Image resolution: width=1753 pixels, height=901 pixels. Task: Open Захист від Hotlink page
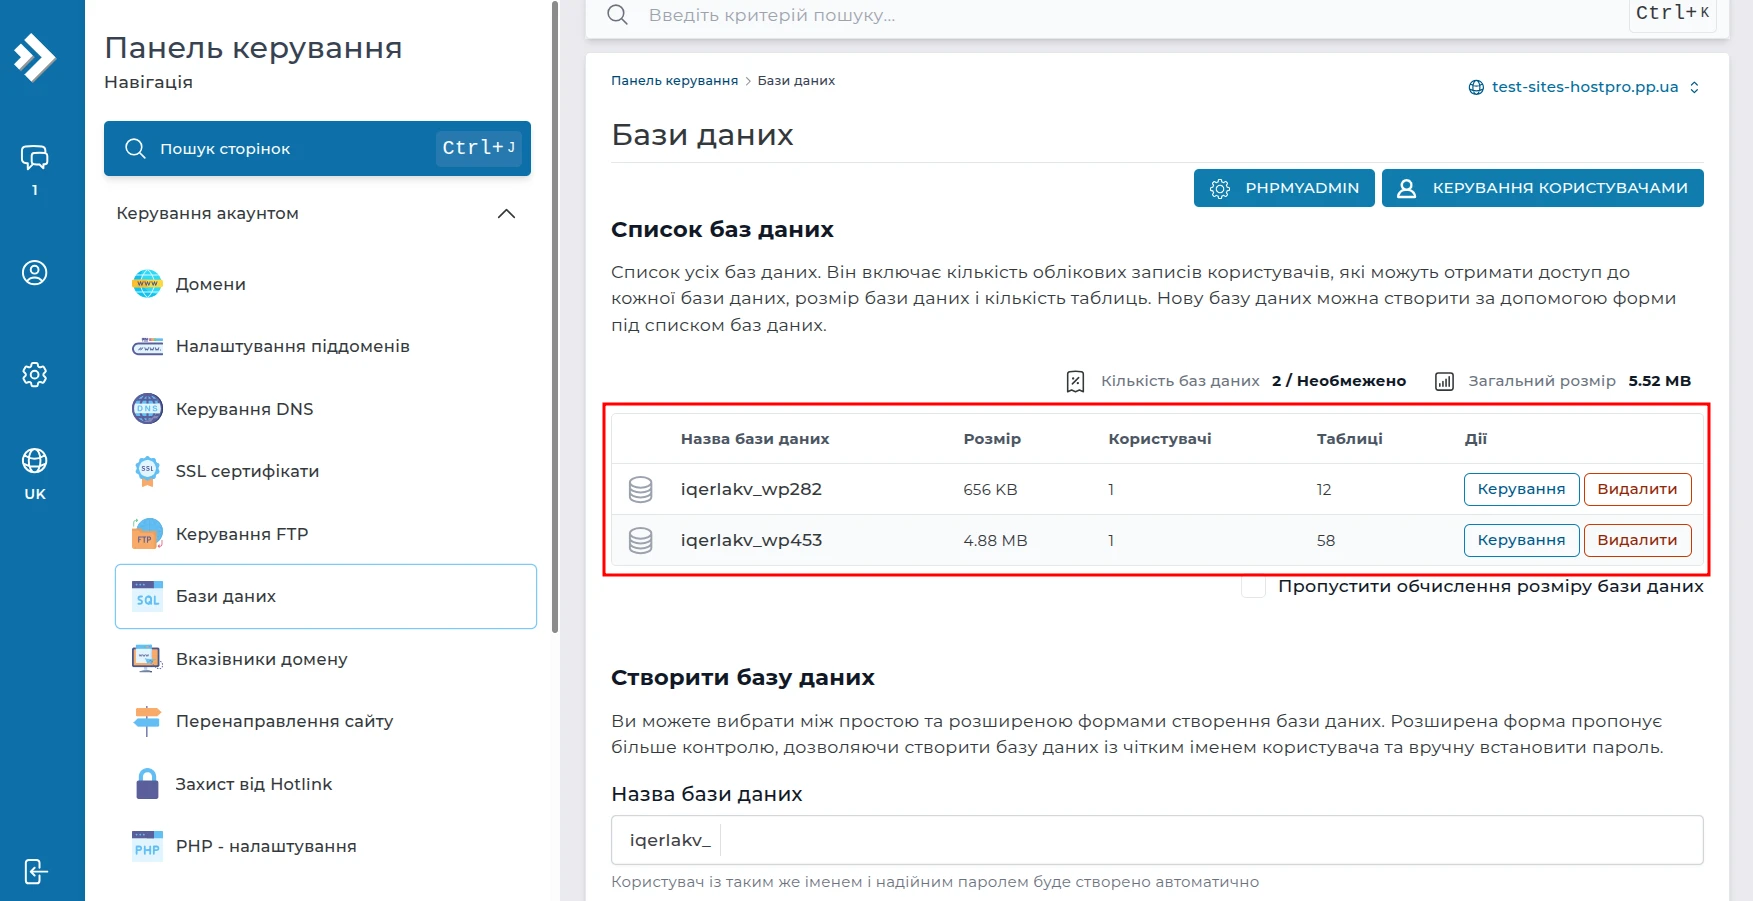click(x=325, y=784)
